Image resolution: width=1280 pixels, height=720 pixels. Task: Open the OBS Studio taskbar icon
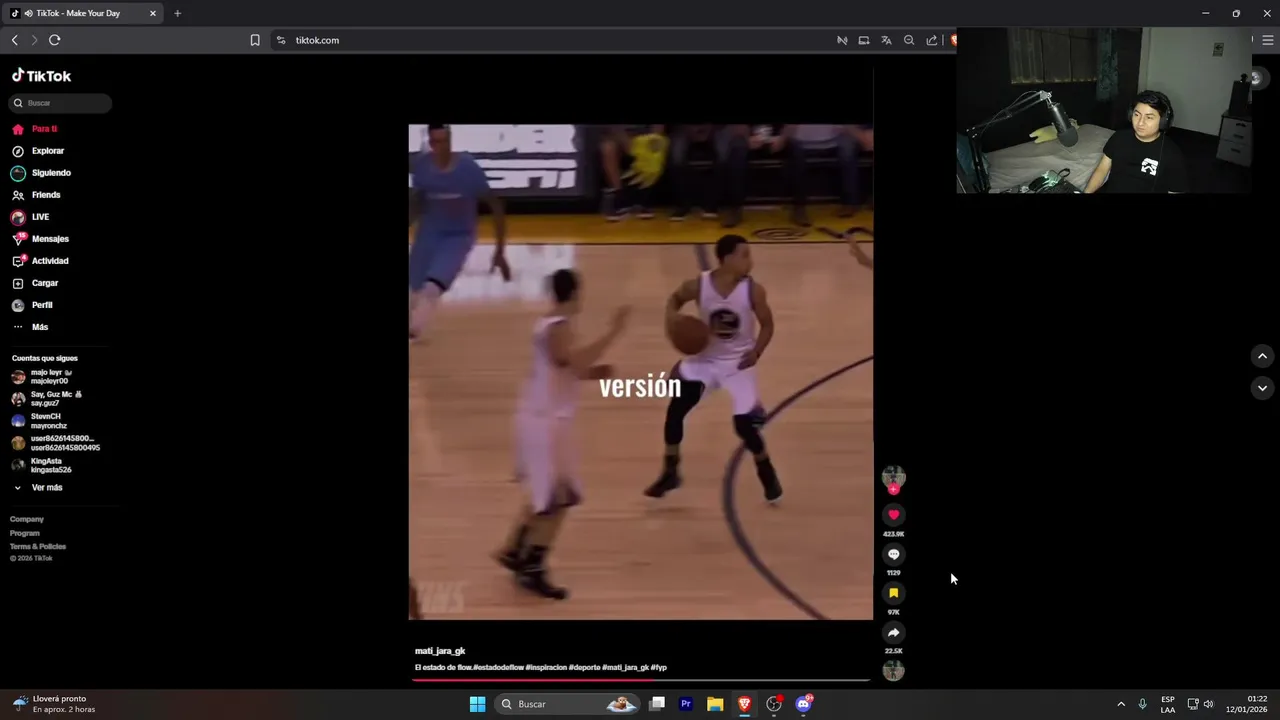(774, 704)
